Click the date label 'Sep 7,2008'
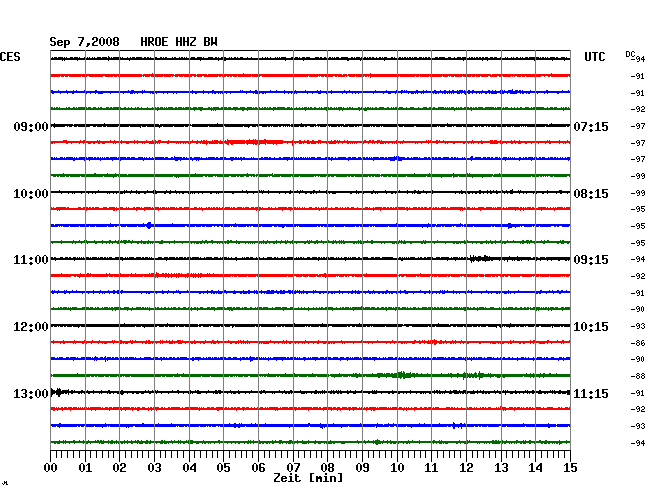Viewport: 650px width, 494px height. click(x=84, y=42)
